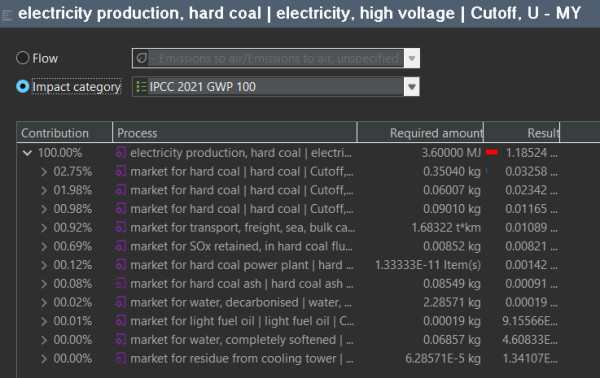The height and width of the screenshot is (378, 600).
Task: Expand the 00.12% hard coal power plant row
Action: point(44,265)
